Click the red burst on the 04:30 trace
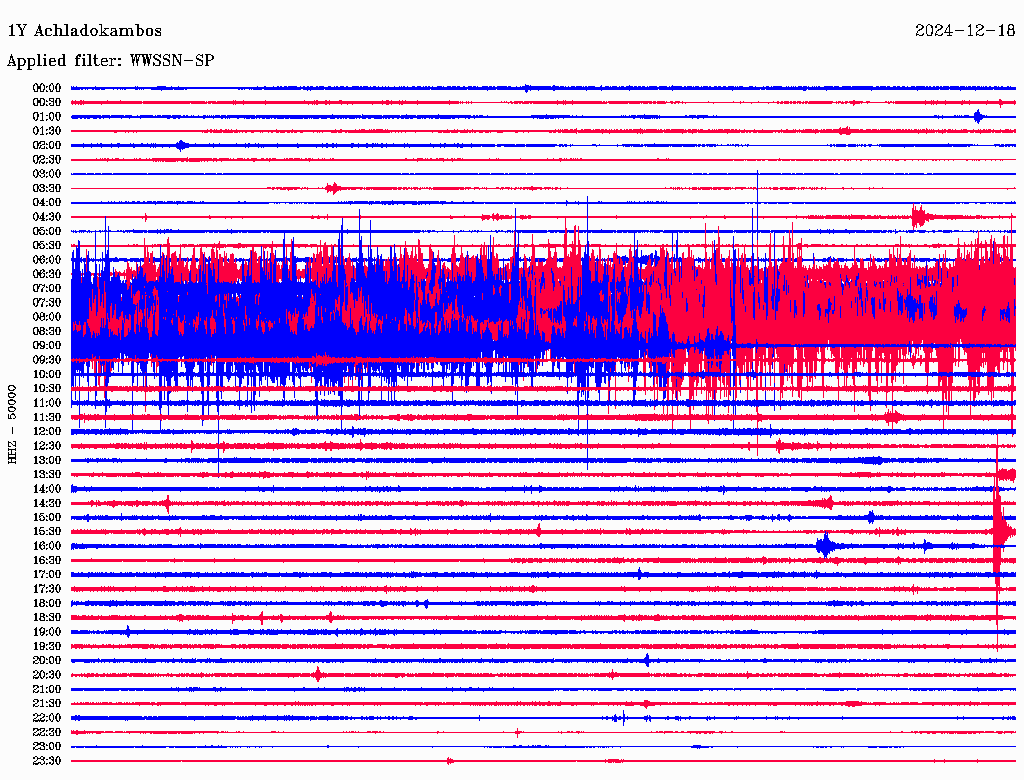 coord(920,216)
